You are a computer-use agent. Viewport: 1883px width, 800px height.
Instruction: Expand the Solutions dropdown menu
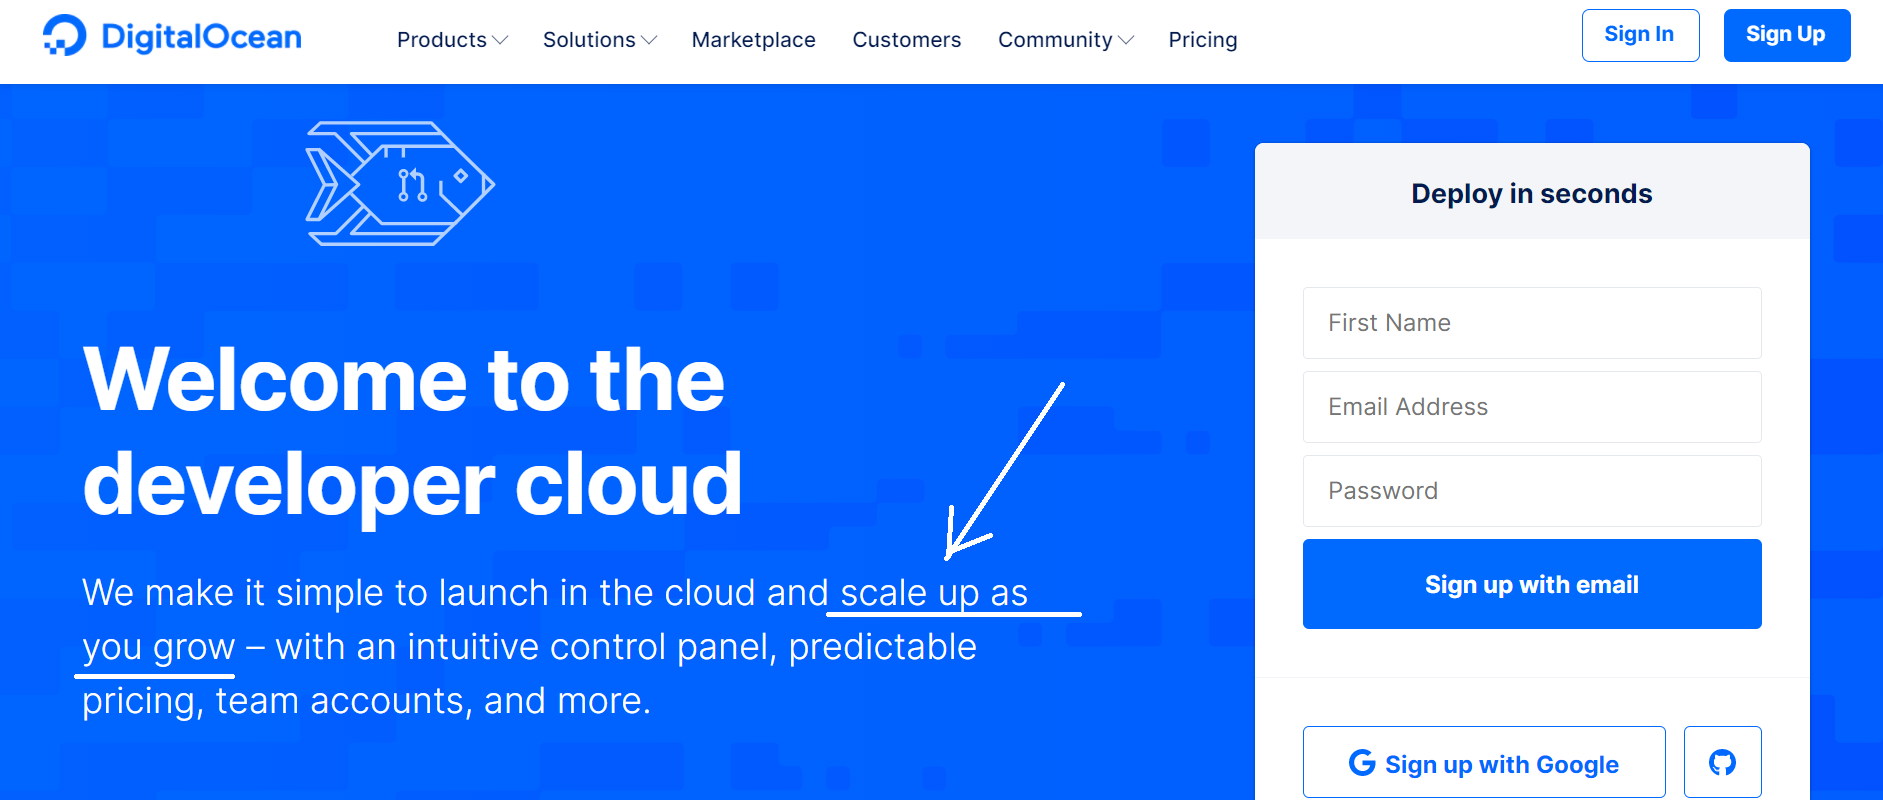(599, 40)
